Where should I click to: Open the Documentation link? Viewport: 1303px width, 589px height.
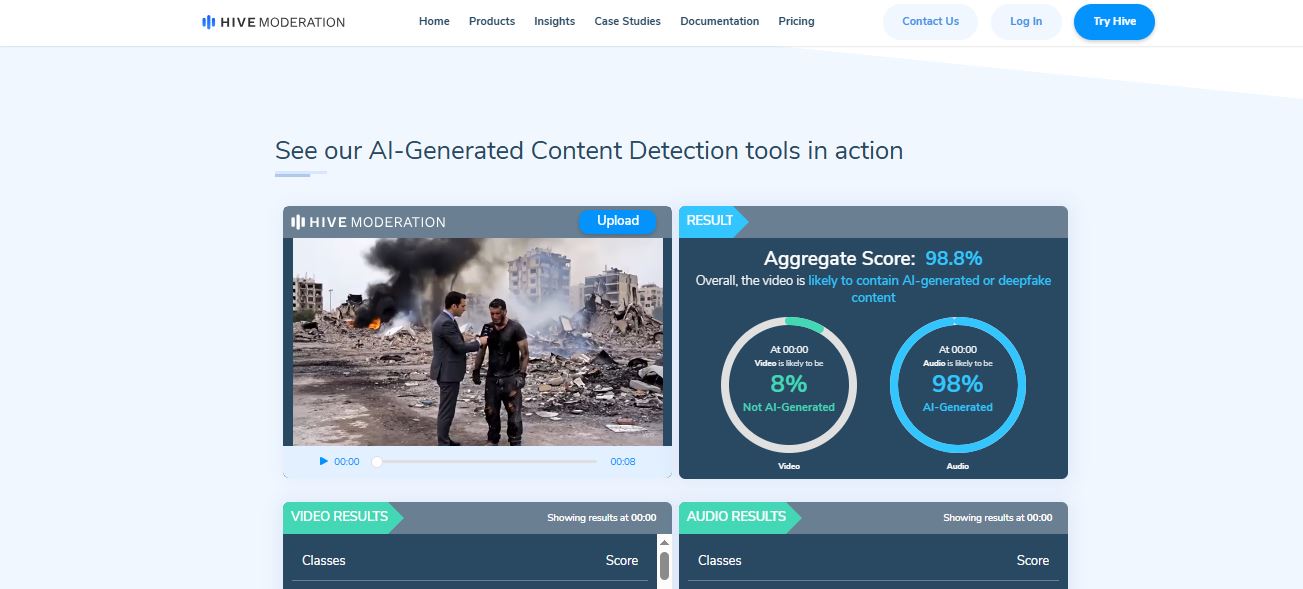[x=719, y=21]
